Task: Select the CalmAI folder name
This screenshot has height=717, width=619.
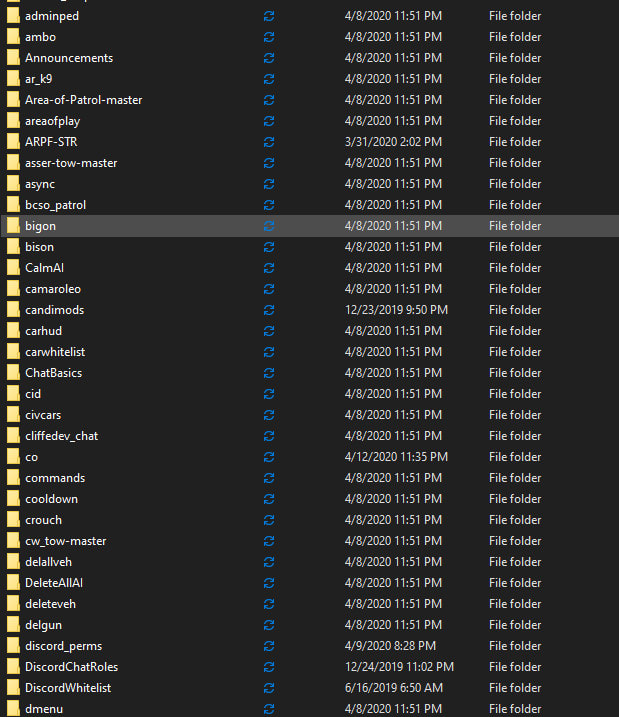Action: 44,268
